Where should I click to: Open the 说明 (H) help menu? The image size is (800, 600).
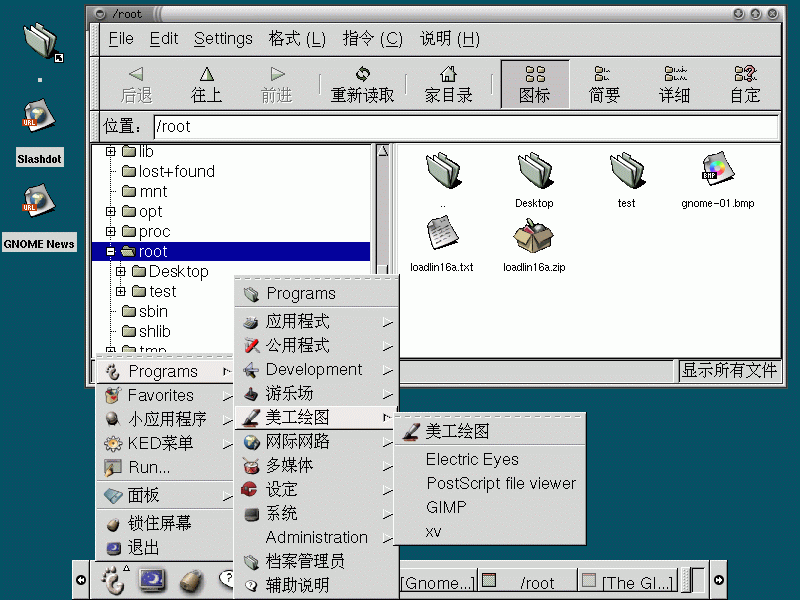[449, 39]
